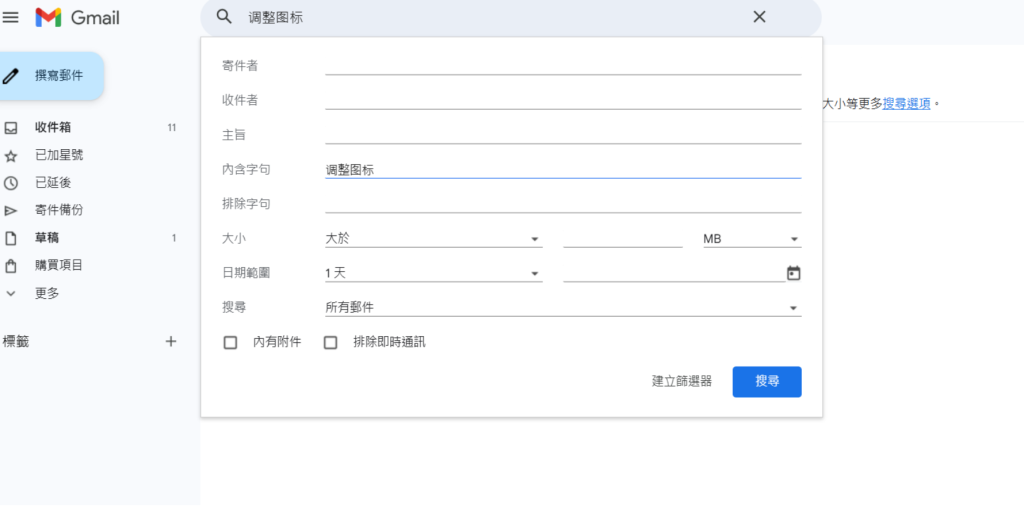Enable the 排除即時通訊 checkbox
Screen dimensions: 1024x508
pos(330,342)
